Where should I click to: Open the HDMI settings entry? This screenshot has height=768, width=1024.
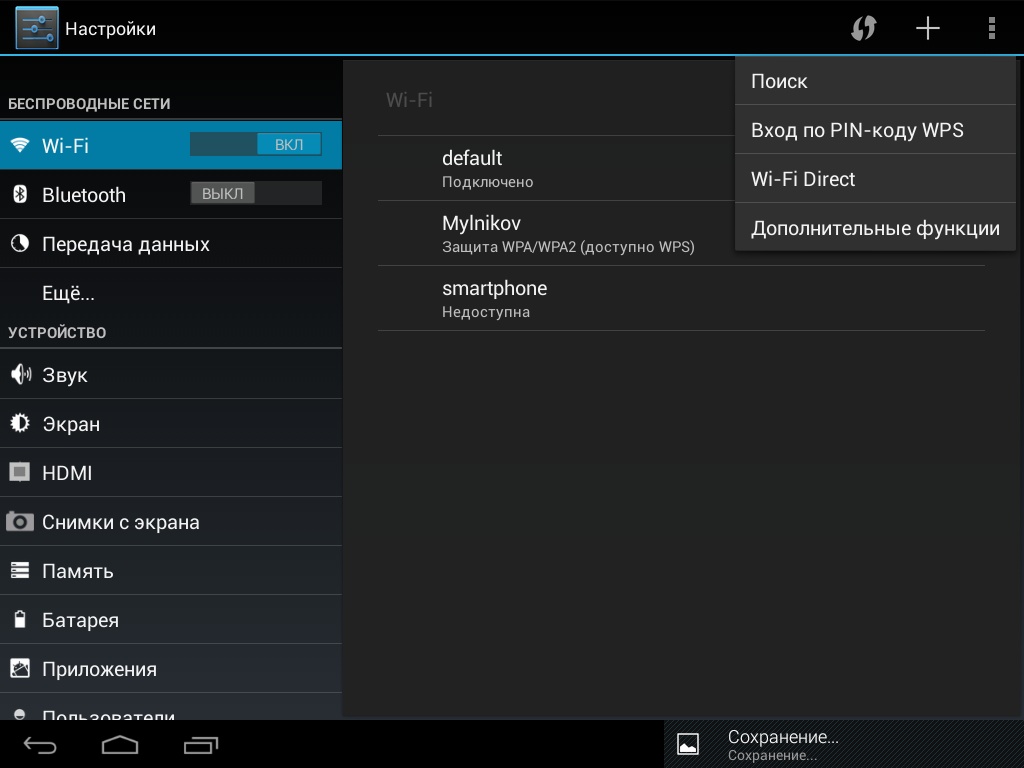point(170,473)
